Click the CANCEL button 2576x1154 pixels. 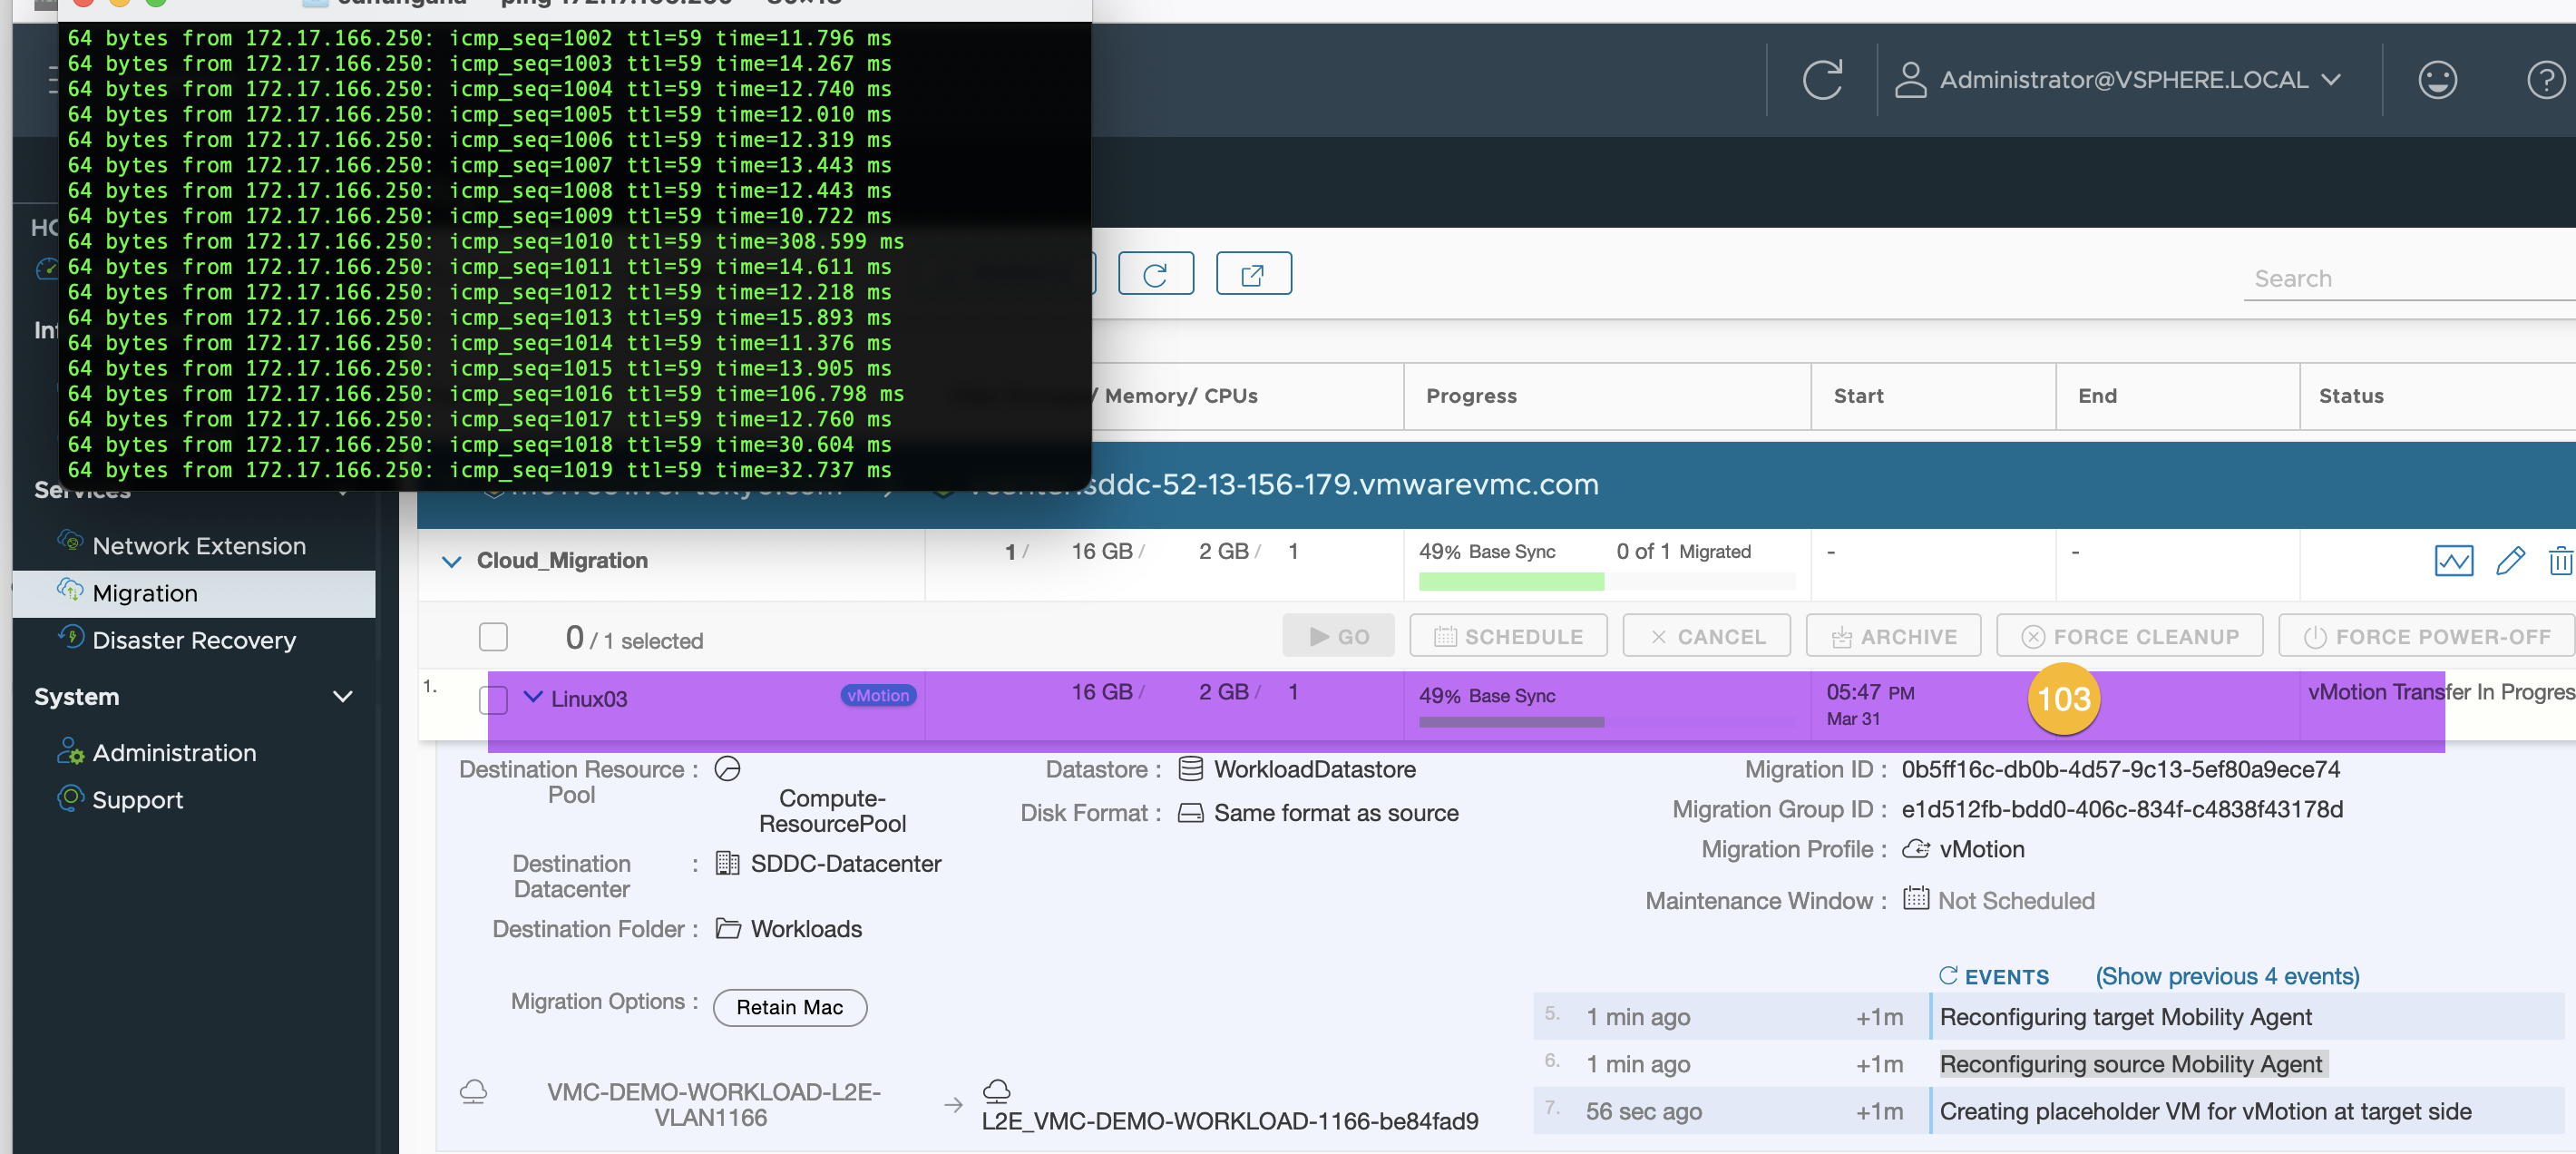pos(1706,636)
